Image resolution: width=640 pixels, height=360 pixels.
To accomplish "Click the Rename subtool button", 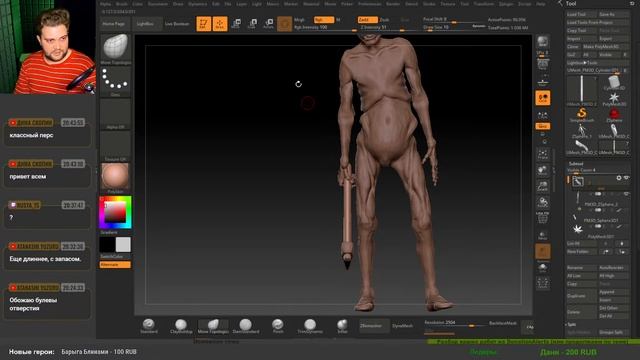I will pos(581,268).
